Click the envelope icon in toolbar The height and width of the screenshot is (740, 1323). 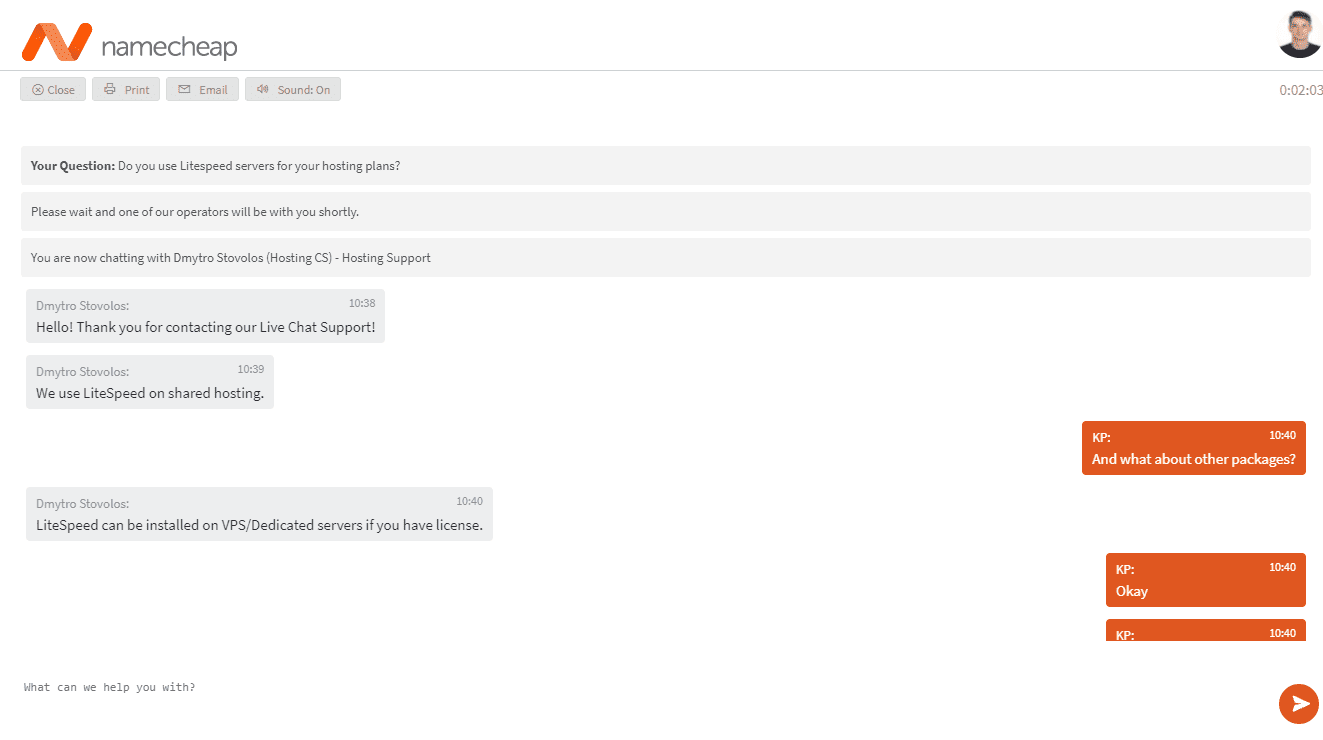pos(184,90)
